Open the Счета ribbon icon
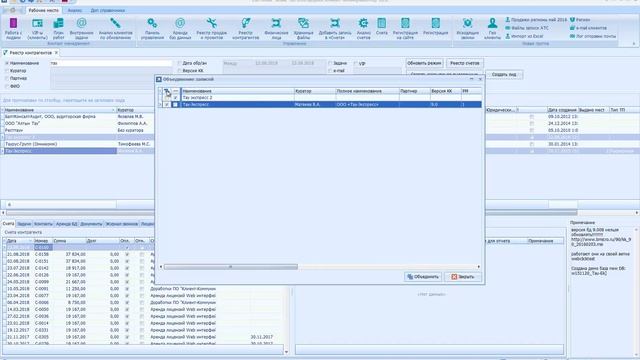640x360 pixels. coord(382,26)
